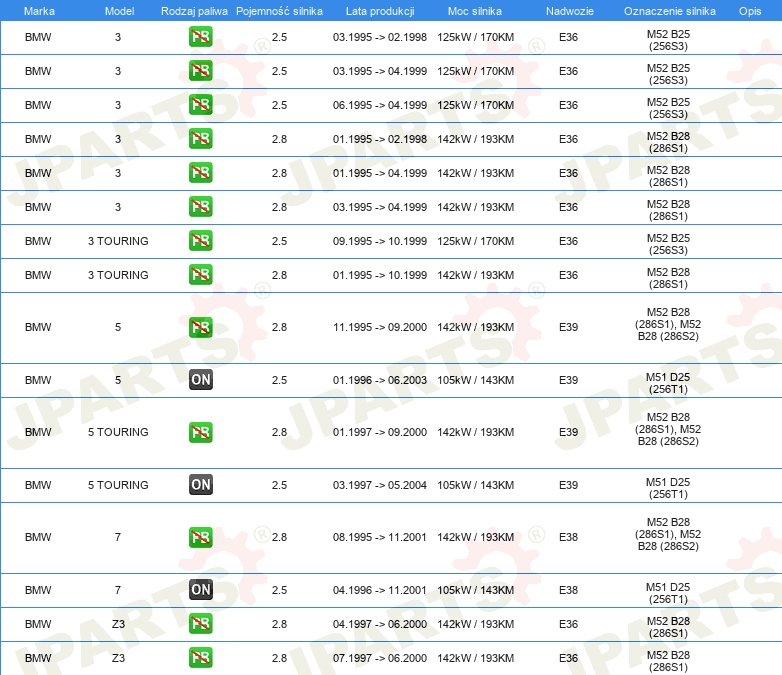This screenshot has height=675, width=782.
Task: Click the Oznaczenie silnika column header
Action: [669, 11]
